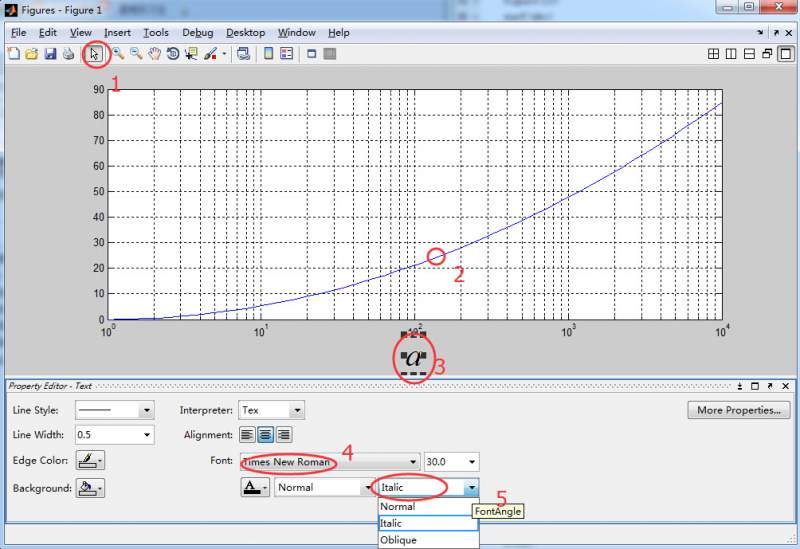Screen dimensions: 800x549
Task: Undock the figure using menu bar arrow
Action: [776, 33]
